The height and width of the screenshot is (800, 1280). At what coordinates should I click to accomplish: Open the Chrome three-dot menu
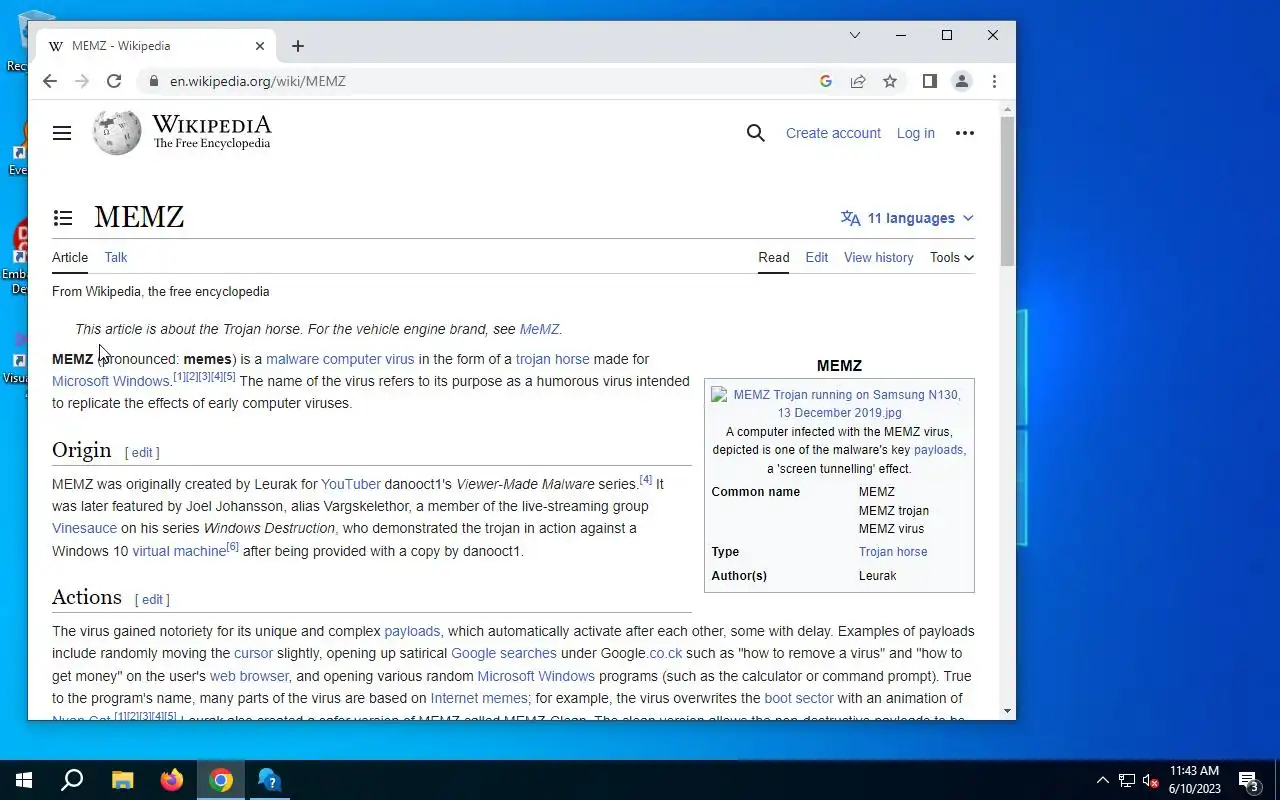(994, 81)
